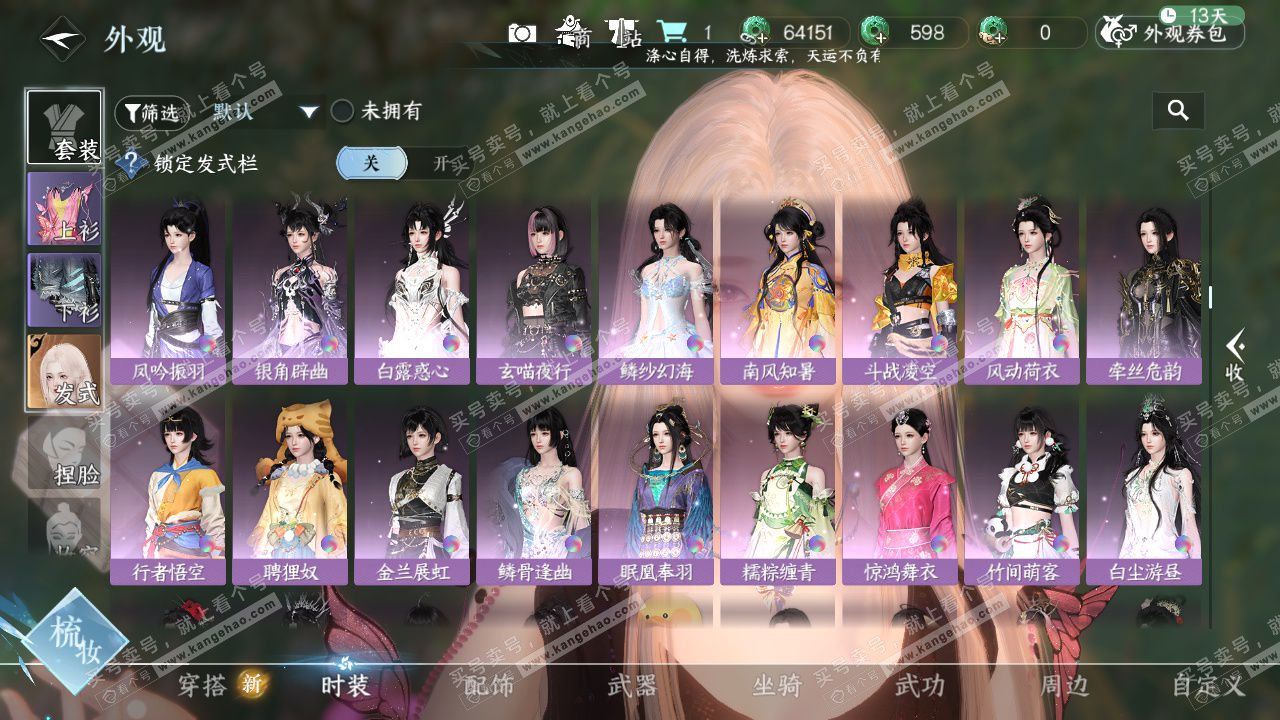
Task: Open the magnifier search tool
Action: coord(1178,111)
